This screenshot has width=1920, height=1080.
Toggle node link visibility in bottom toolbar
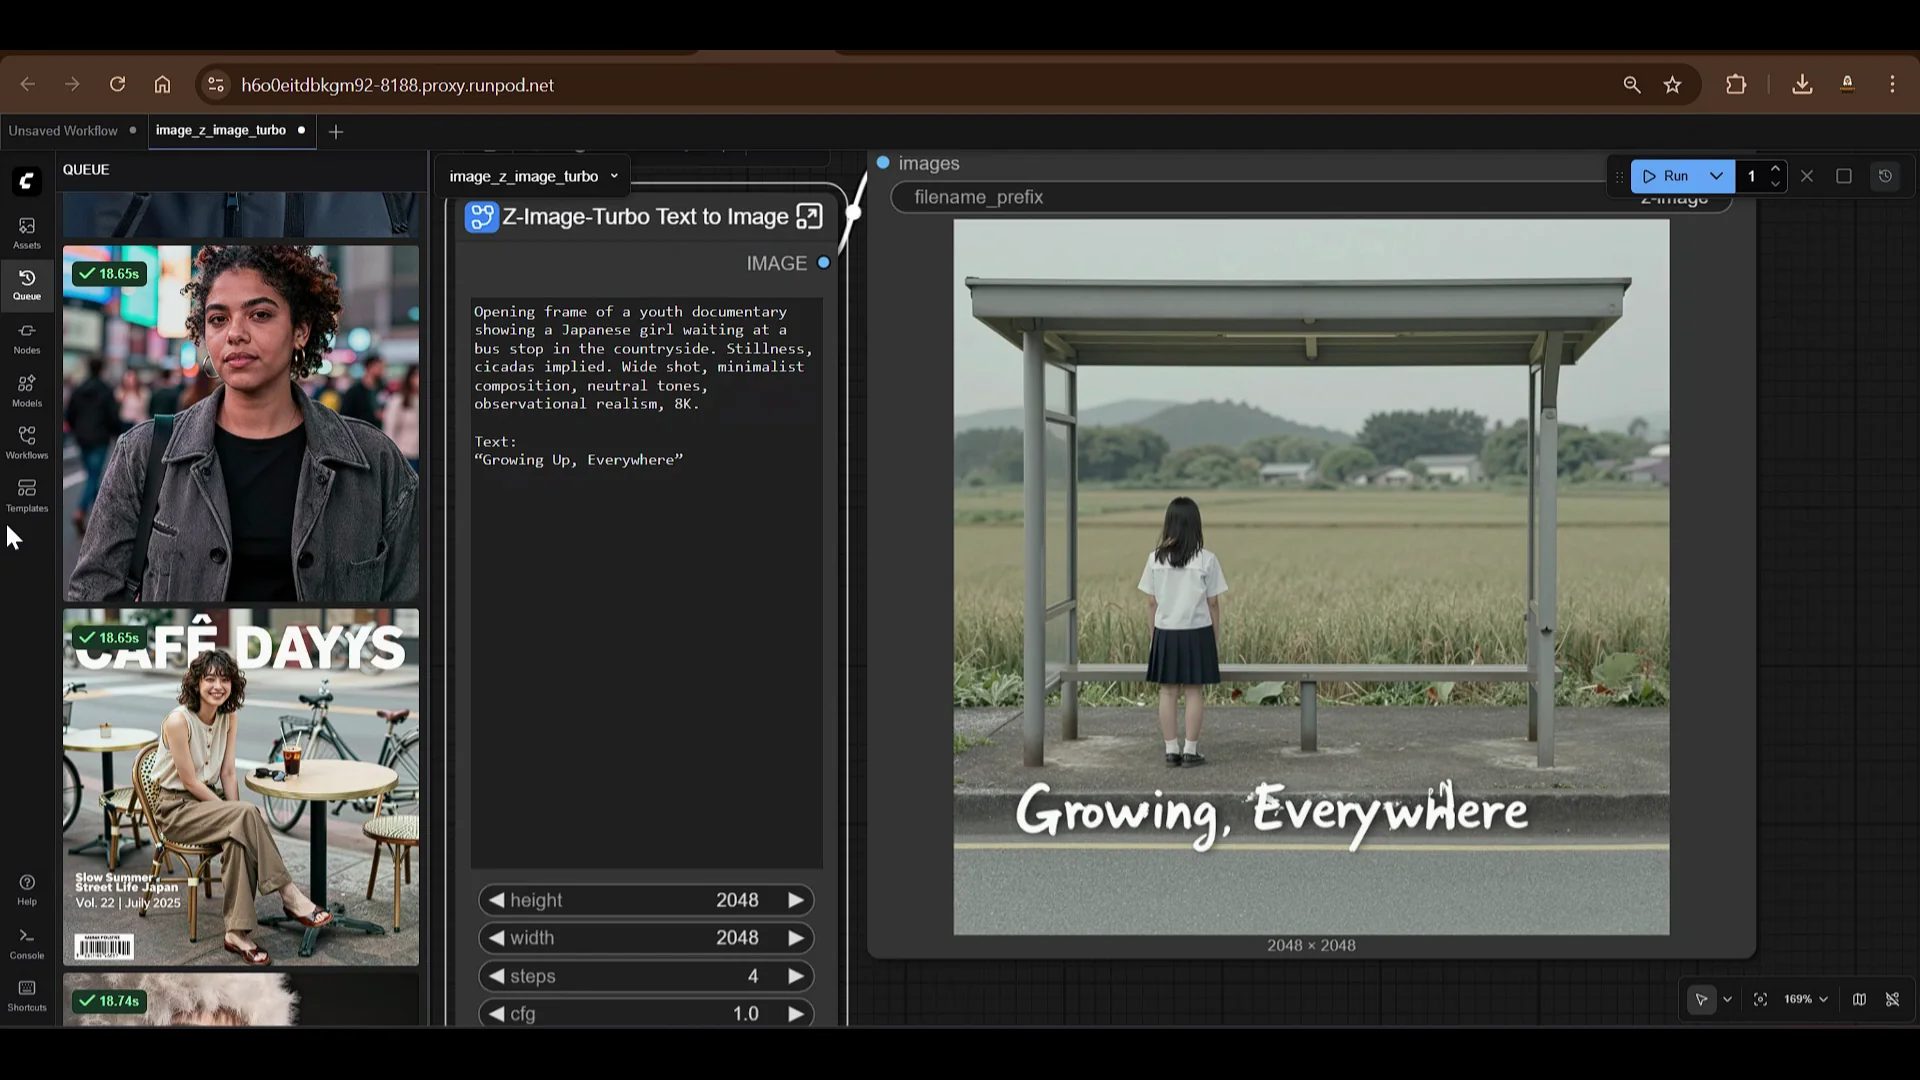point(1892,999)
